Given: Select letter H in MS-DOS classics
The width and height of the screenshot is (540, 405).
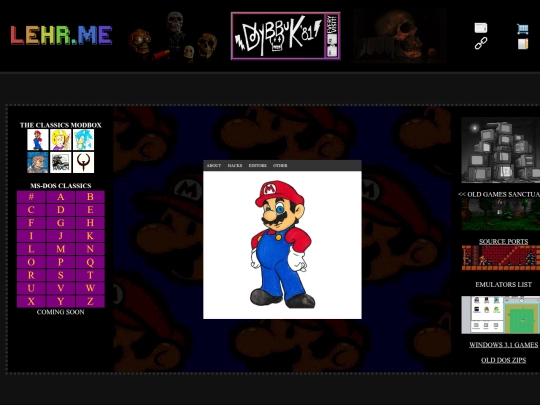Looking at the screenshot, I should coord(90,223).
